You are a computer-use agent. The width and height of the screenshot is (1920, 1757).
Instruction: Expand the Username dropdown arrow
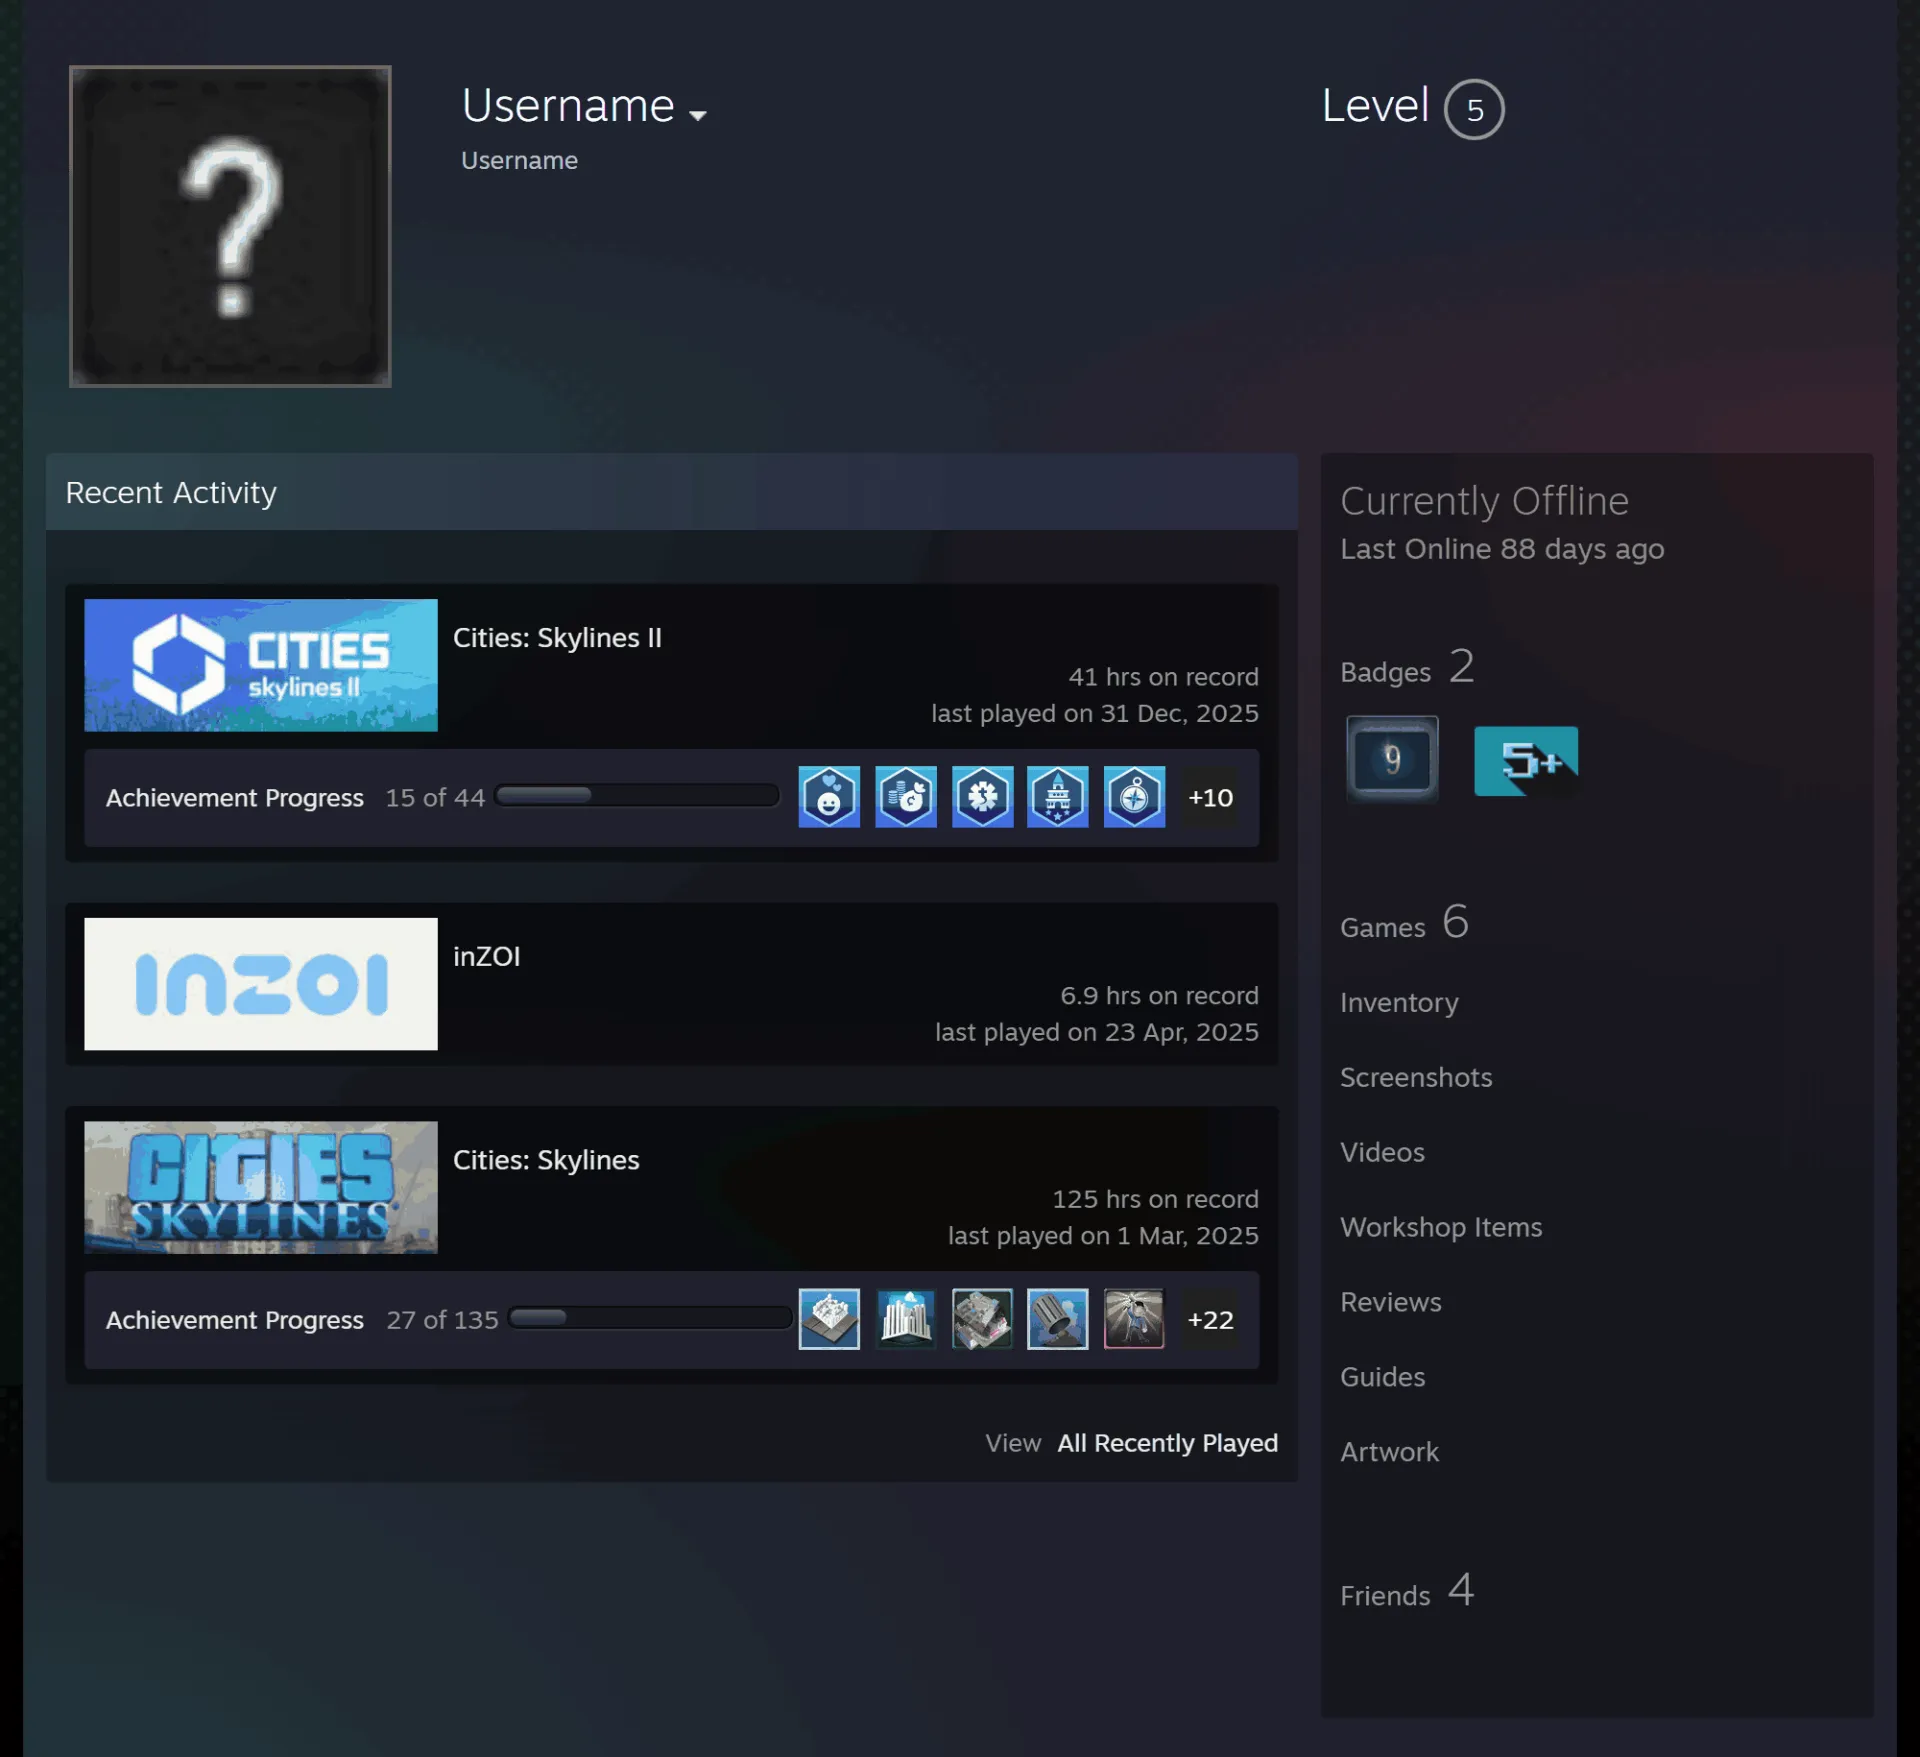click(698, 115)
